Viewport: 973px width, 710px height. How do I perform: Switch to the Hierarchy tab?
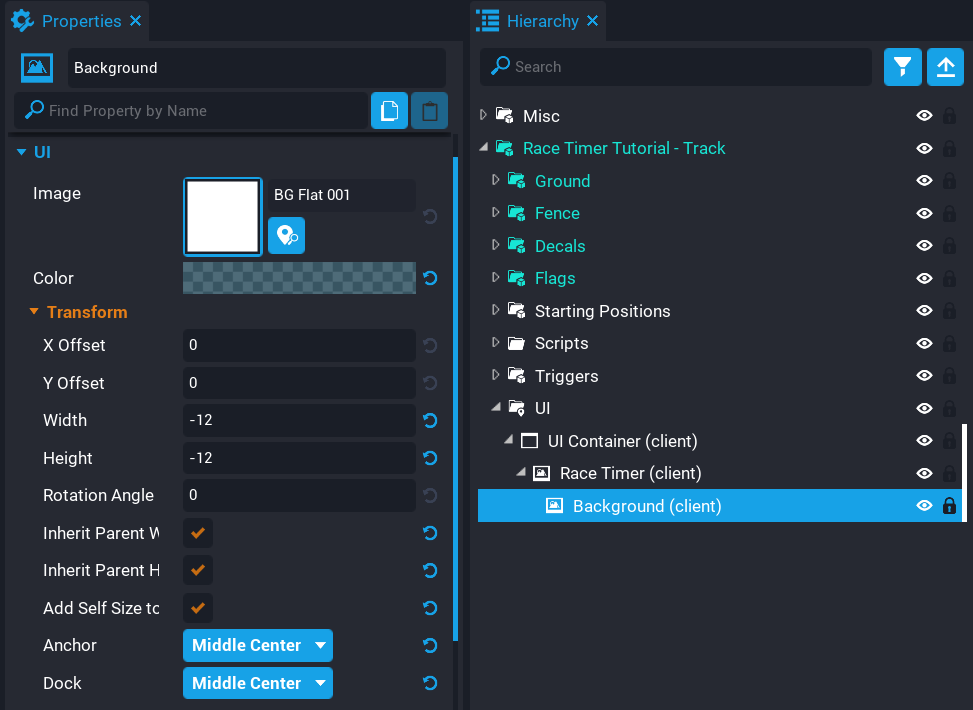(540, 20)
